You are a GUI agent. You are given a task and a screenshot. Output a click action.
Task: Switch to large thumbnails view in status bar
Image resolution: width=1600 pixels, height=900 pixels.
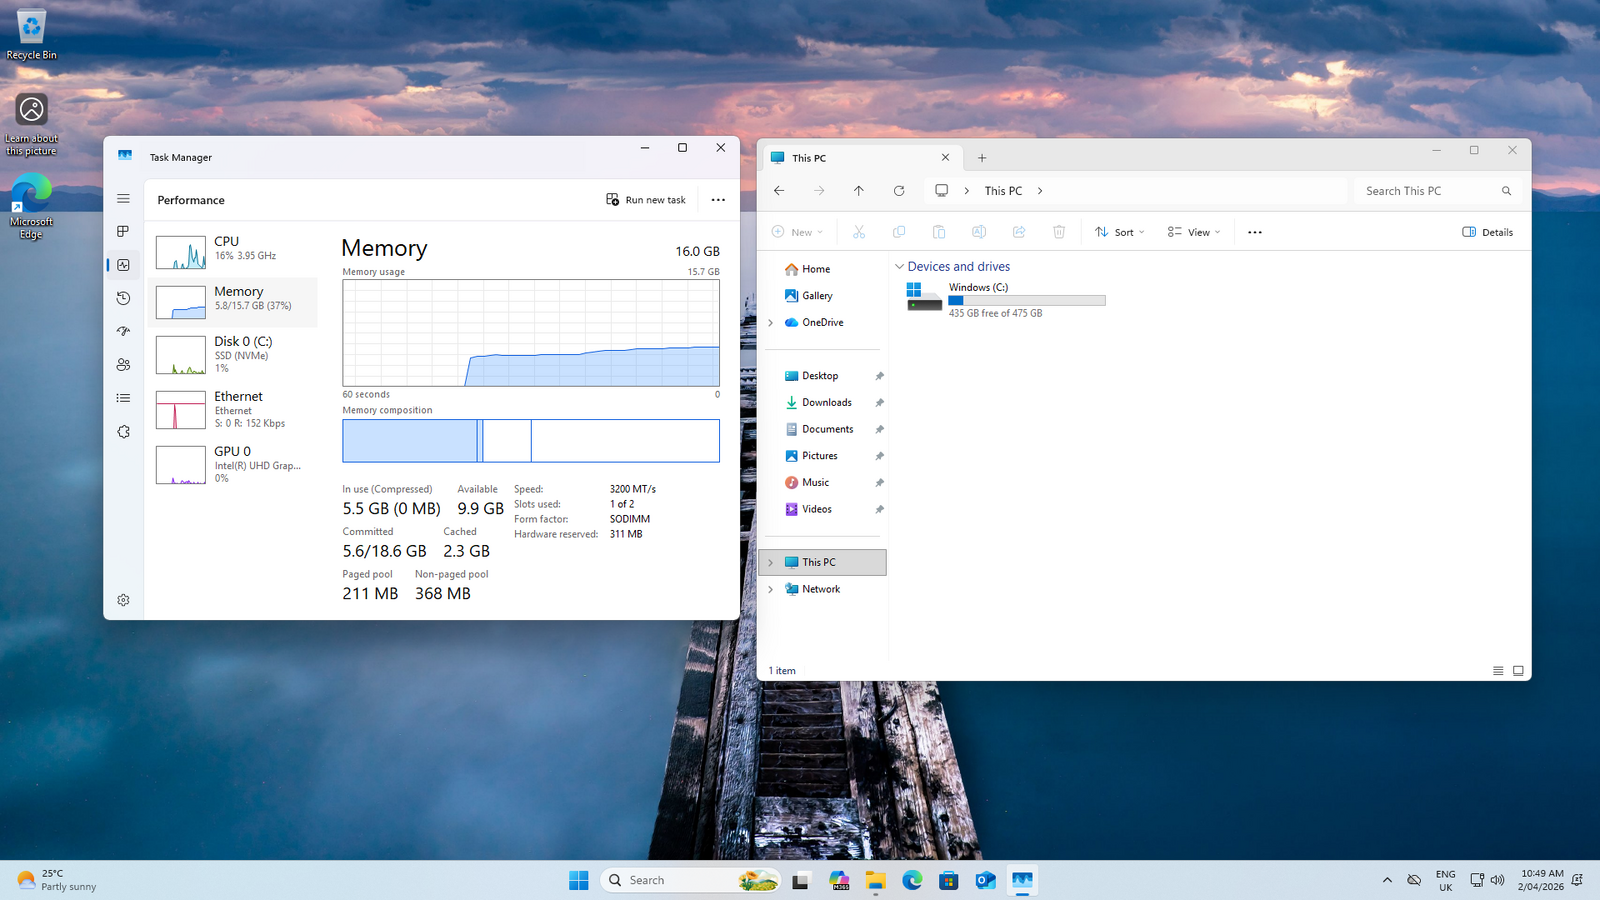pyautogui.click(x=1518, y=671)
